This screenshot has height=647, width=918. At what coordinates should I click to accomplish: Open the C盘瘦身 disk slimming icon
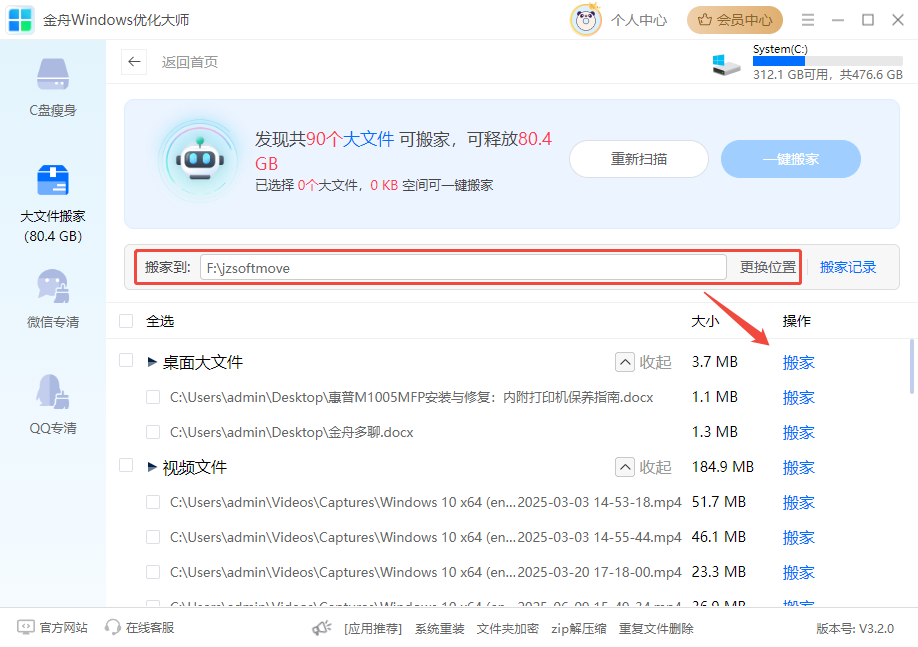tap(53, 74)
